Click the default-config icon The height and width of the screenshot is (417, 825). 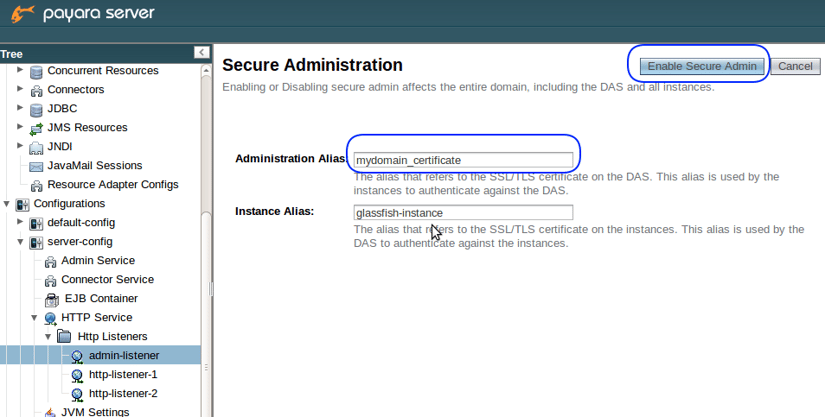pos(36,223)
